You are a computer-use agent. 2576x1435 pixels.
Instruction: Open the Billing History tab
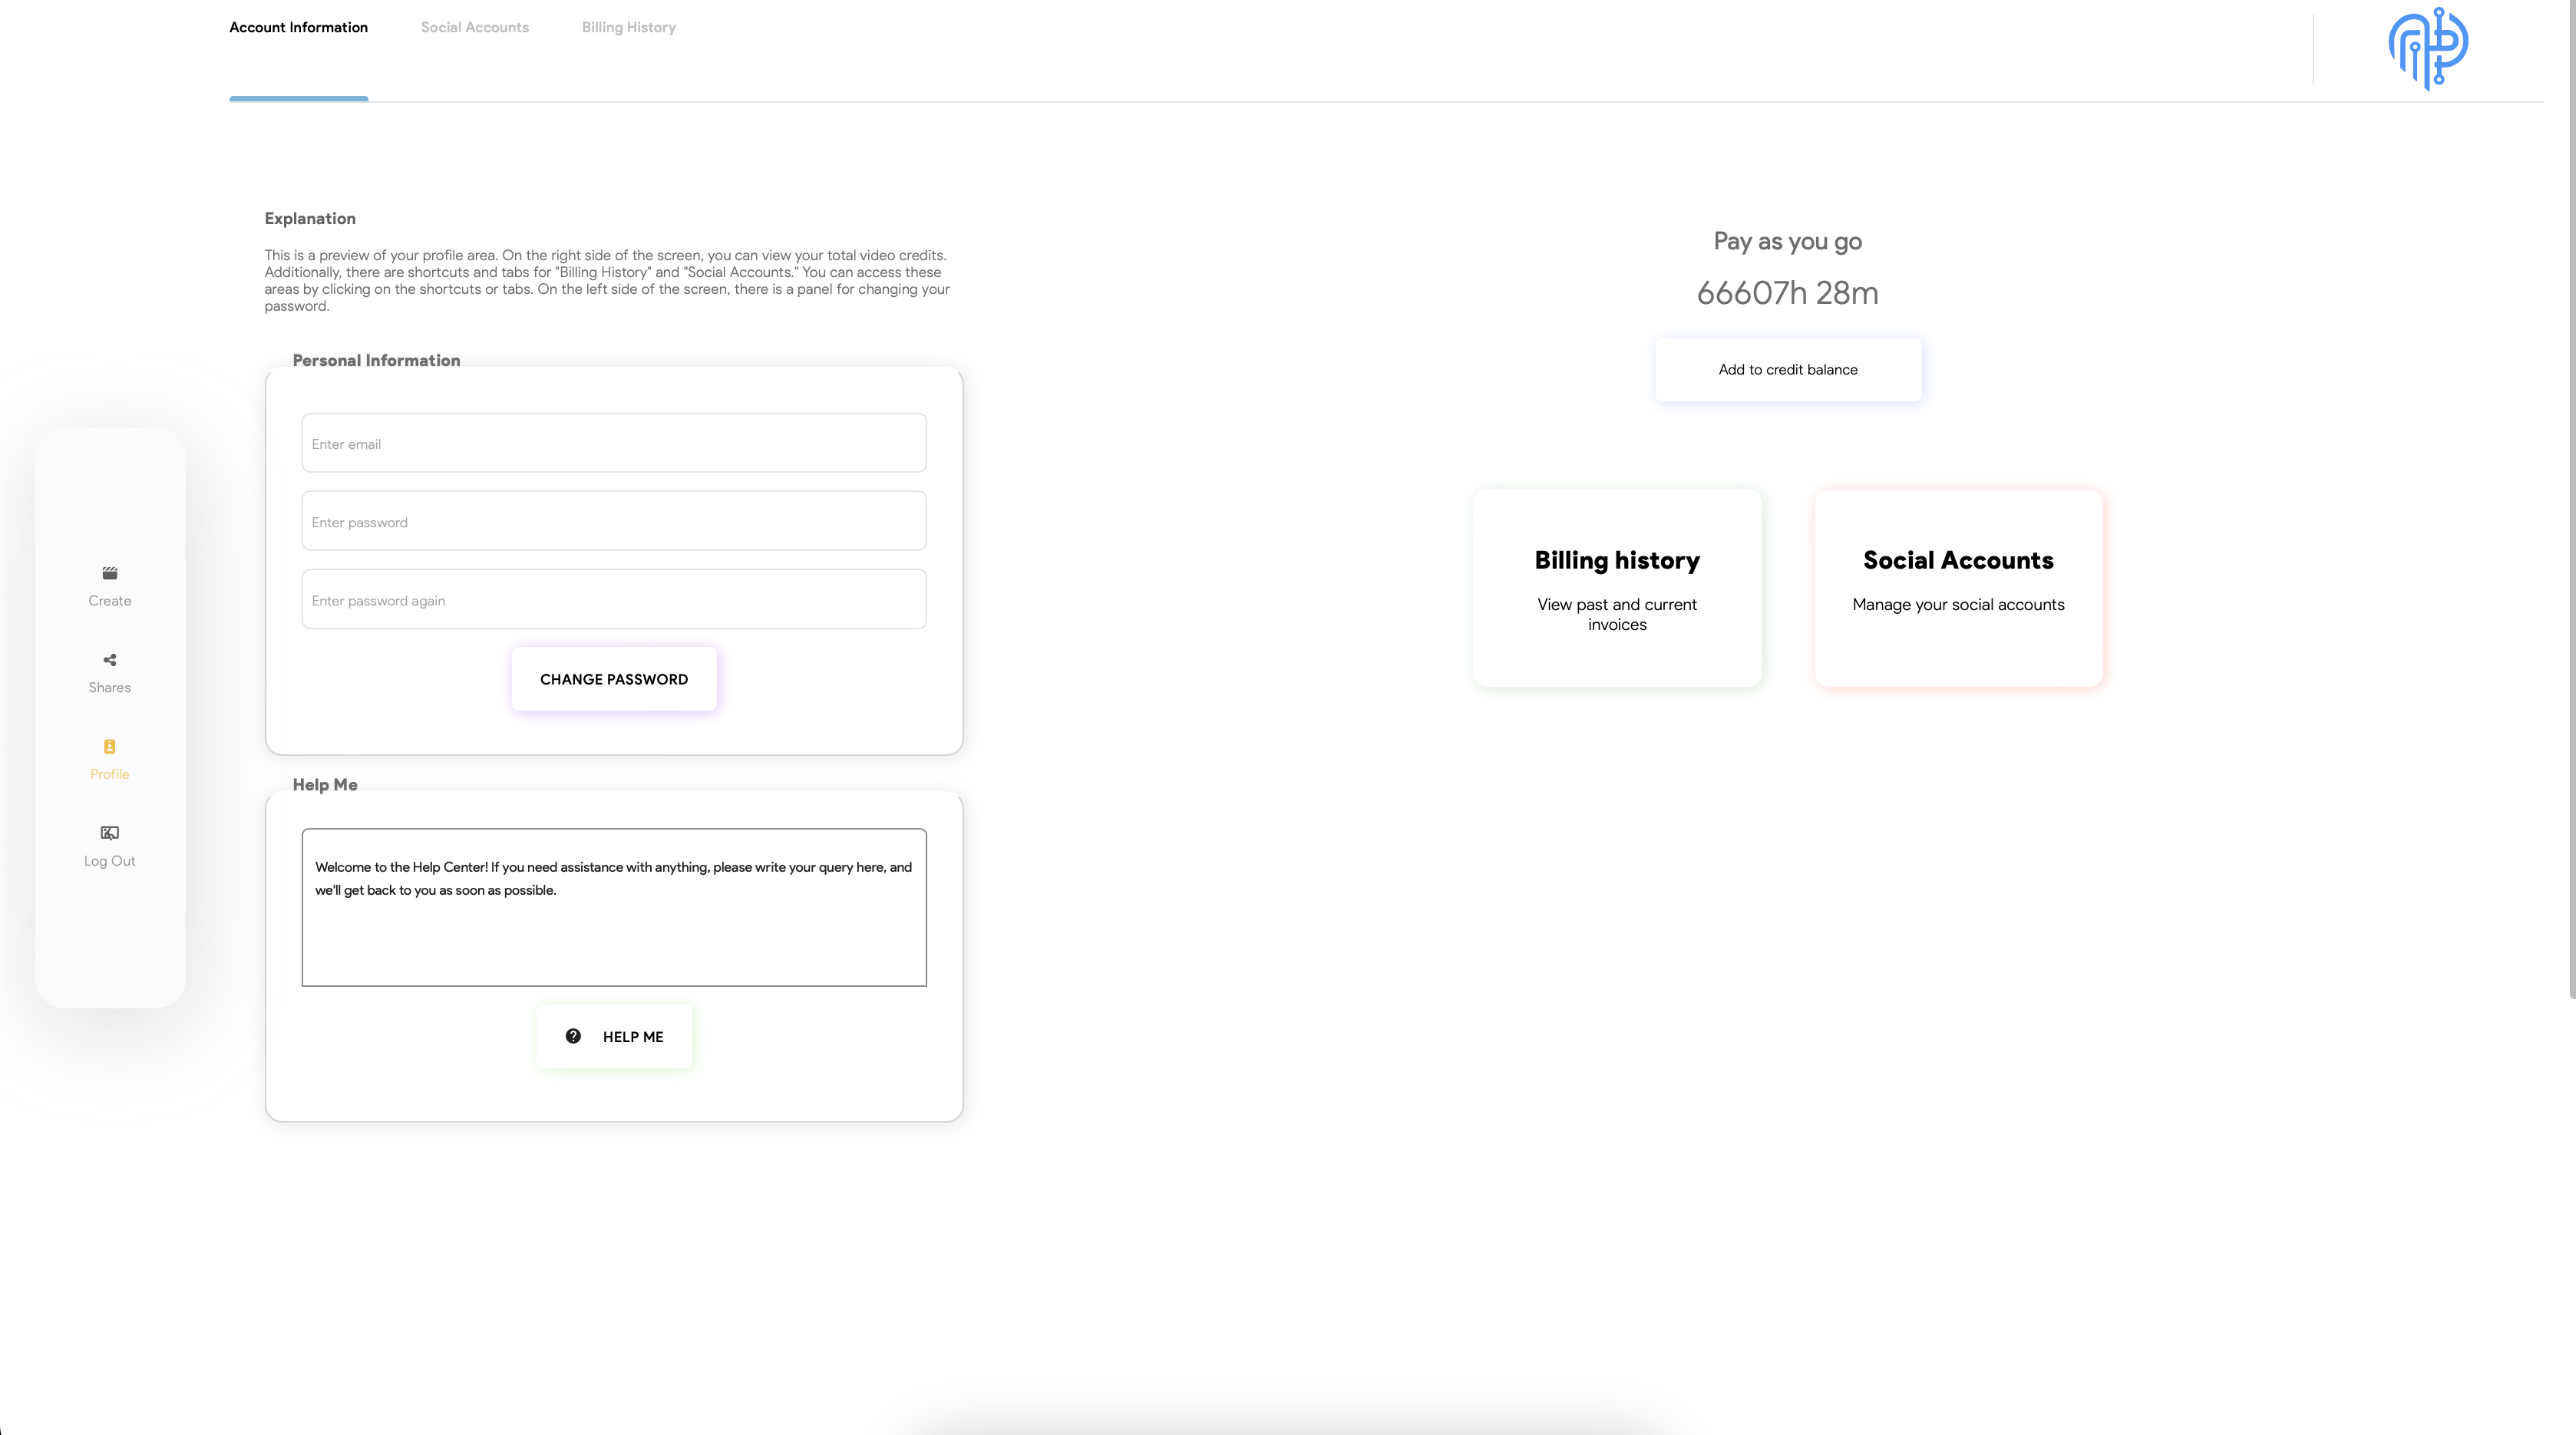click(x=629, y=28)
